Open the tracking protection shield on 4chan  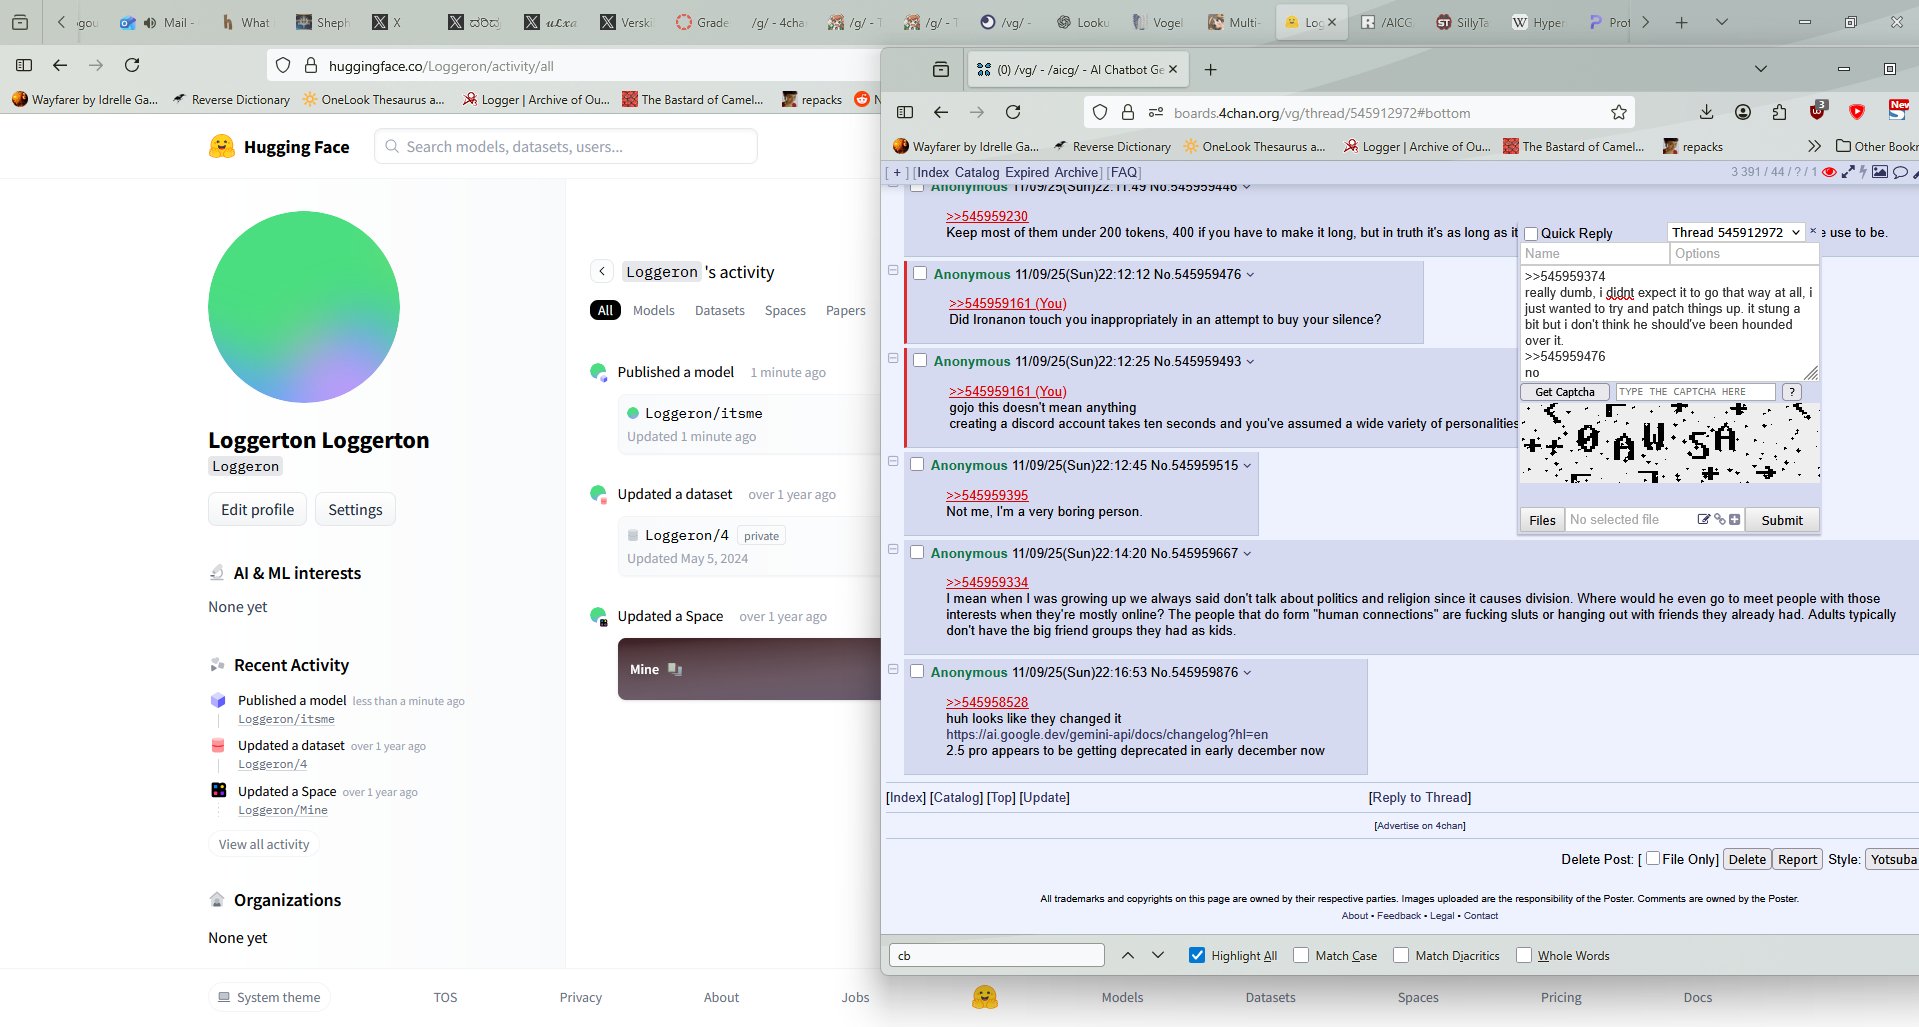pos(1100,112)
